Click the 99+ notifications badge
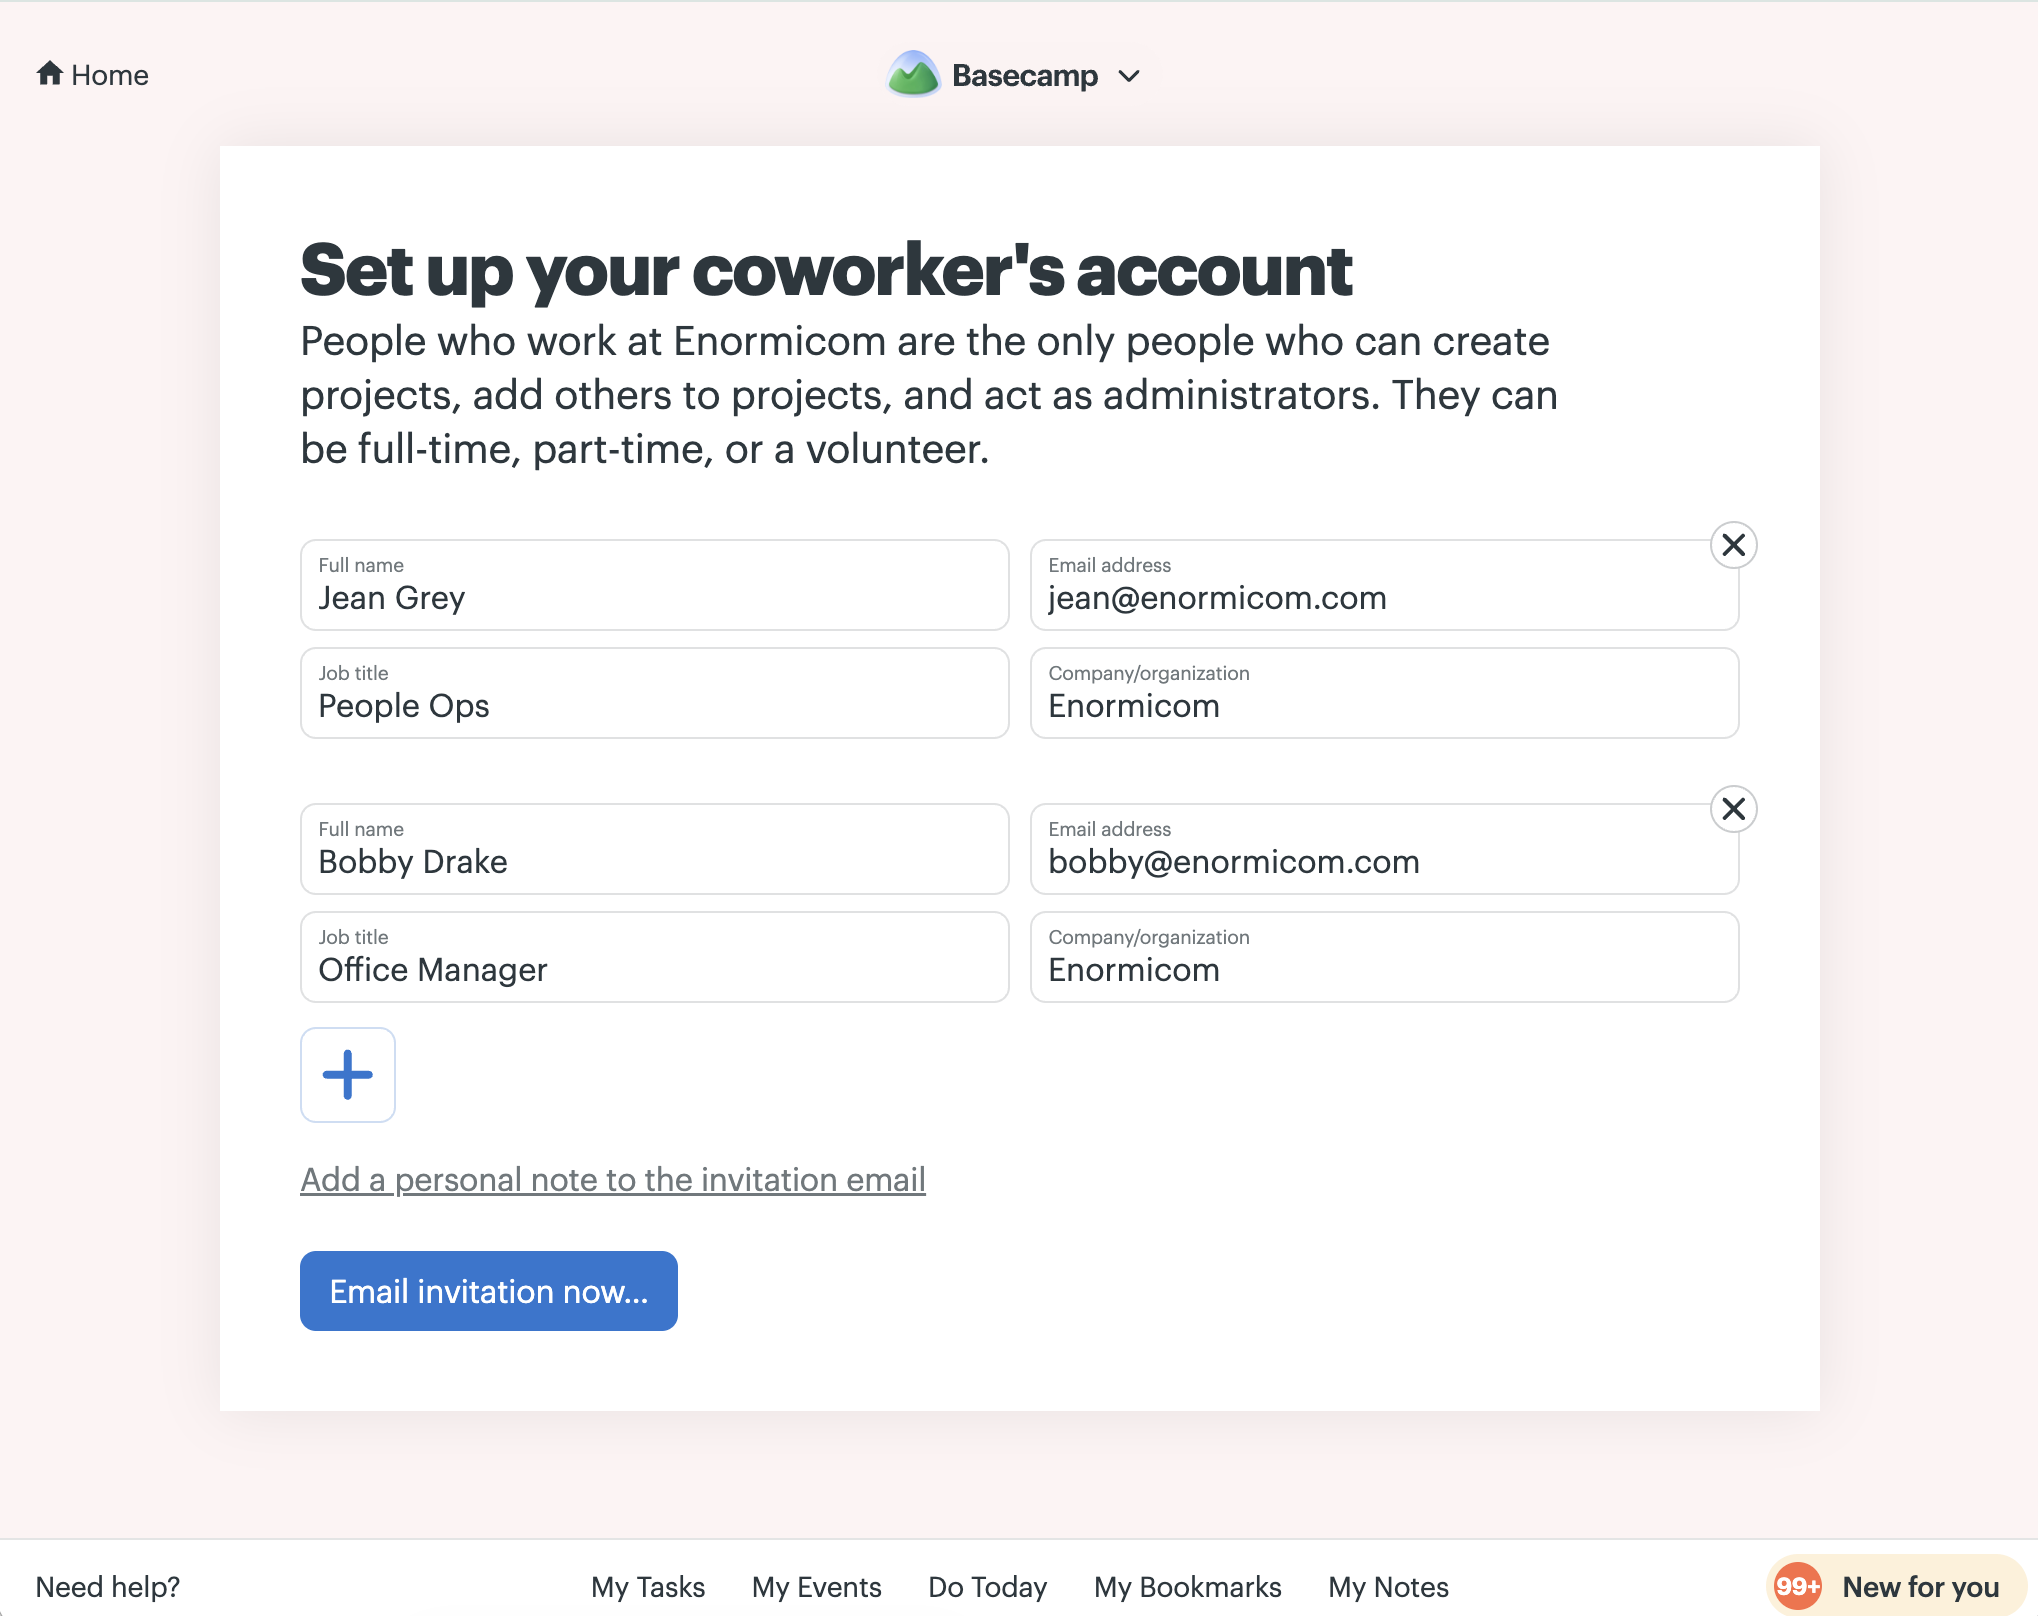This screenshot has height=1616, width=2038. point(1797,1586)
